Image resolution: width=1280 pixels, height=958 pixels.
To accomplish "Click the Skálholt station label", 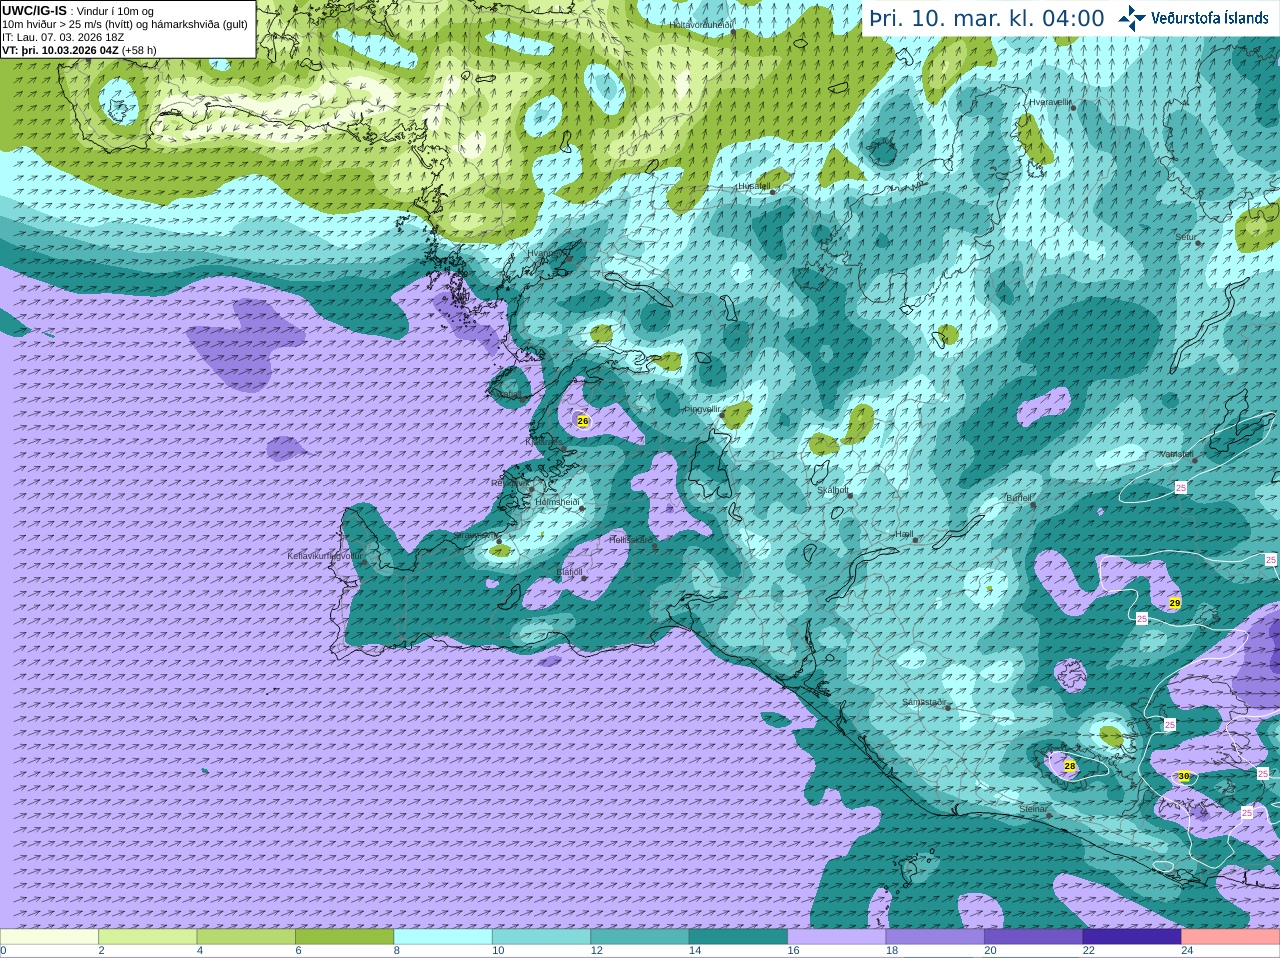I will (x=833, y=490).
